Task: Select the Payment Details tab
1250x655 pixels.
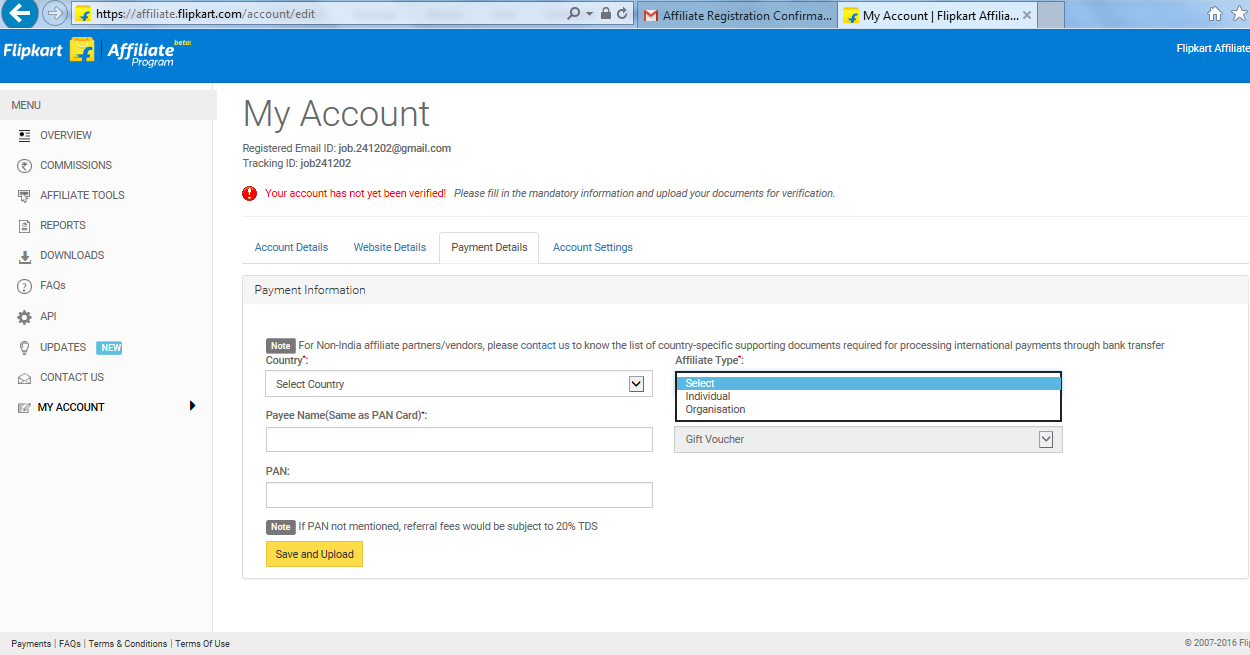Action: click(x=489, y=248)
